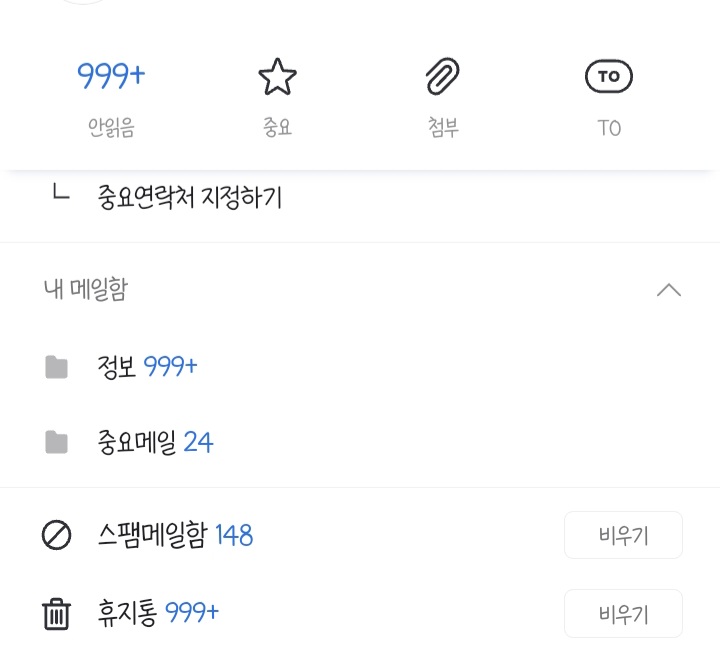Click the spam circle-slash icon

(57, 536)
